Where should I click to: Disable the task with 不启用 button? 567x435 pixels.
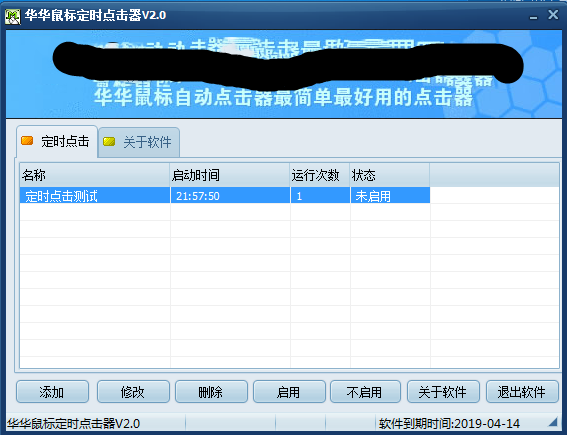click(365, 392)
